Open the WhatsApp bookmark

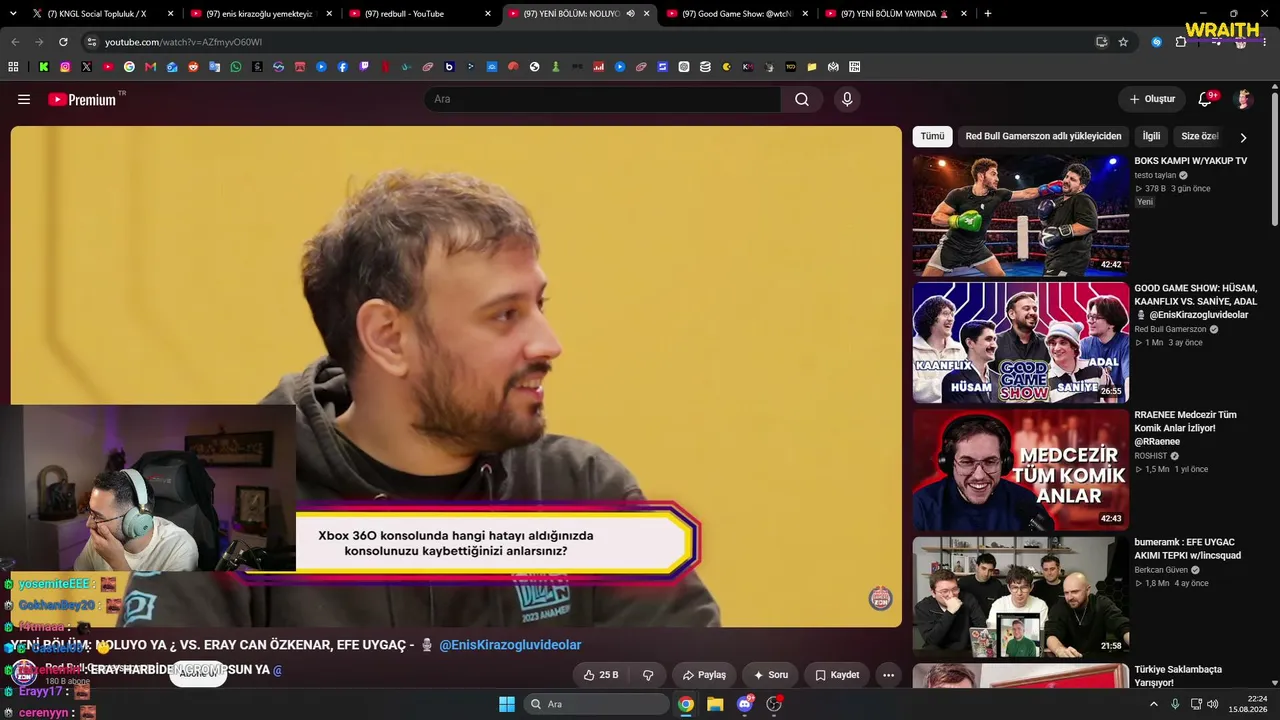pos(236,67)
